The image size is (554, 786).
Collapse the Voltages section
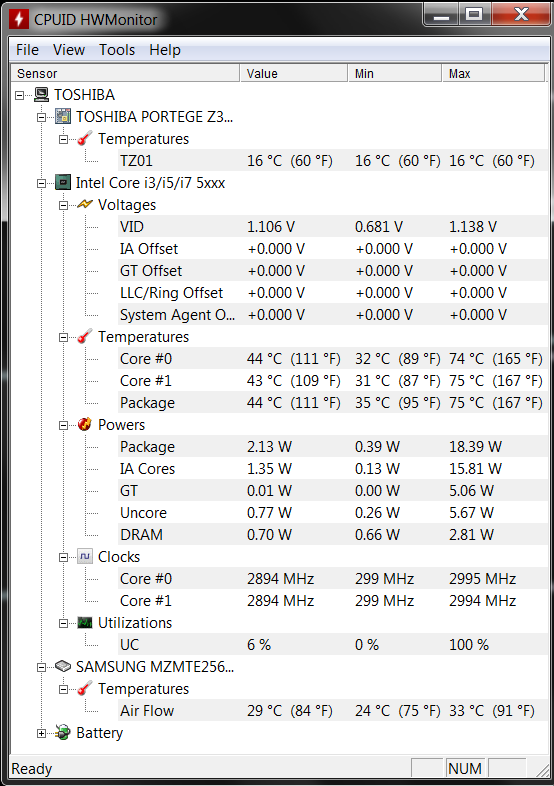(x=63, y=205)
